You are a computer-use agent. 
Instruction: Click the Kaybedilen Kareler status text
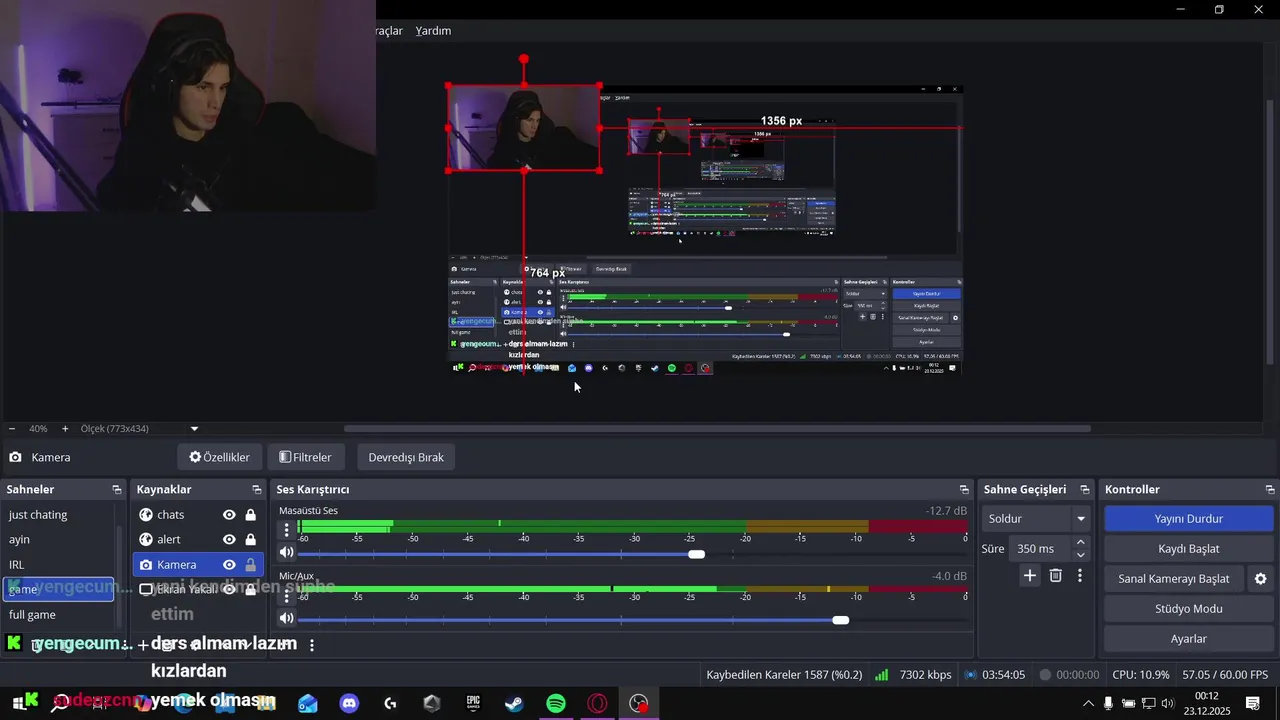click(x=784, y=675)
